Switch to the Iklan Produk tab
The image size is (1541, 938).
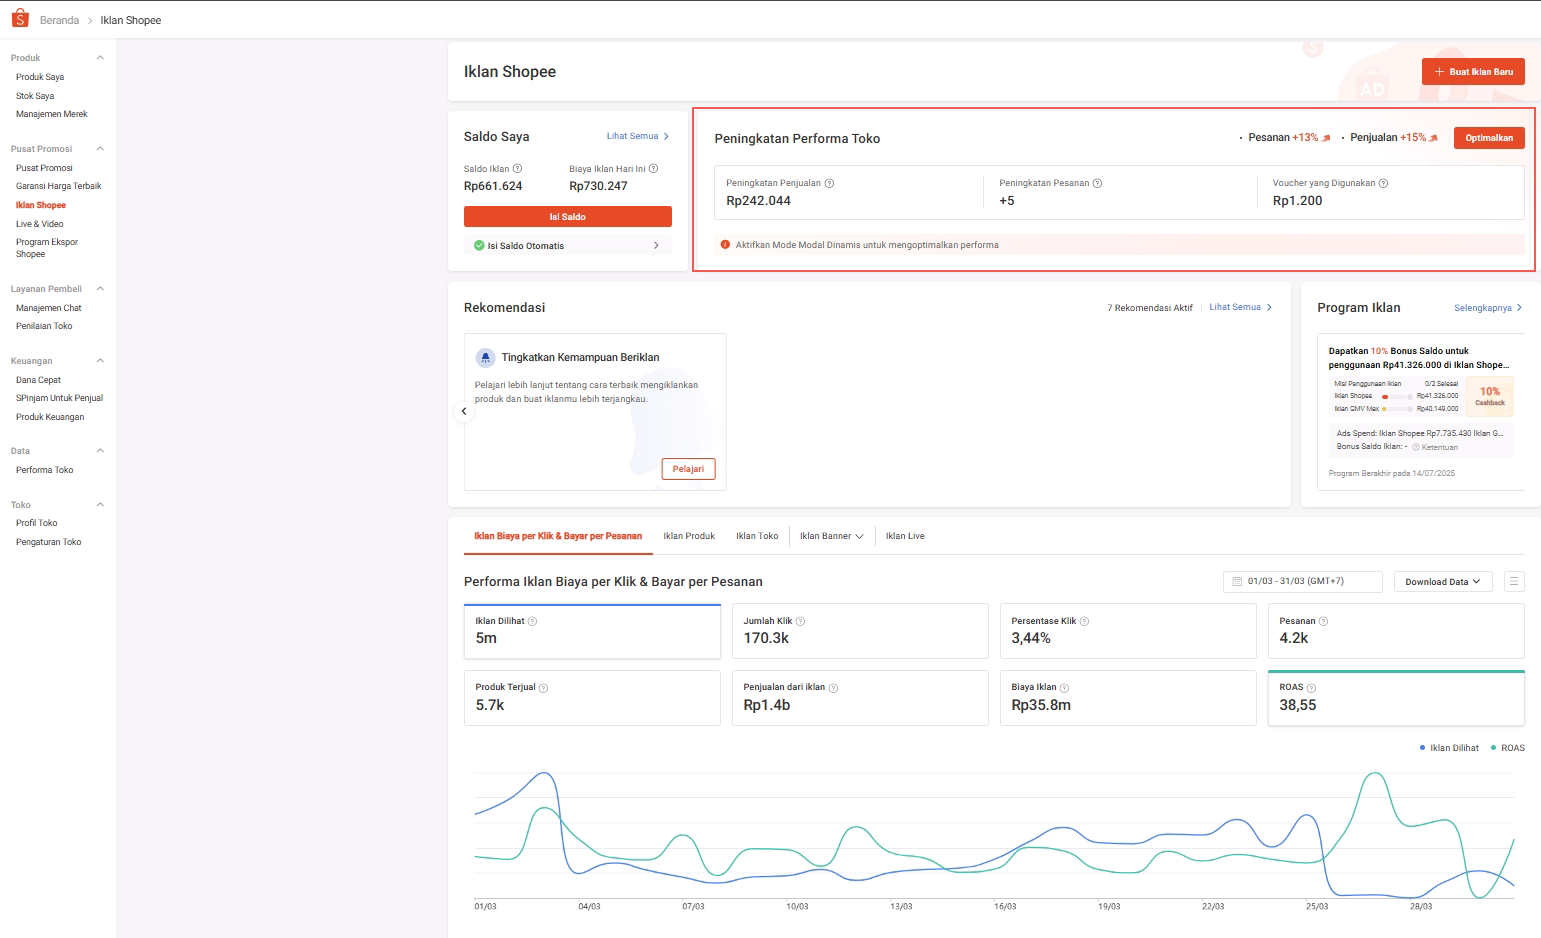[689, 536]
